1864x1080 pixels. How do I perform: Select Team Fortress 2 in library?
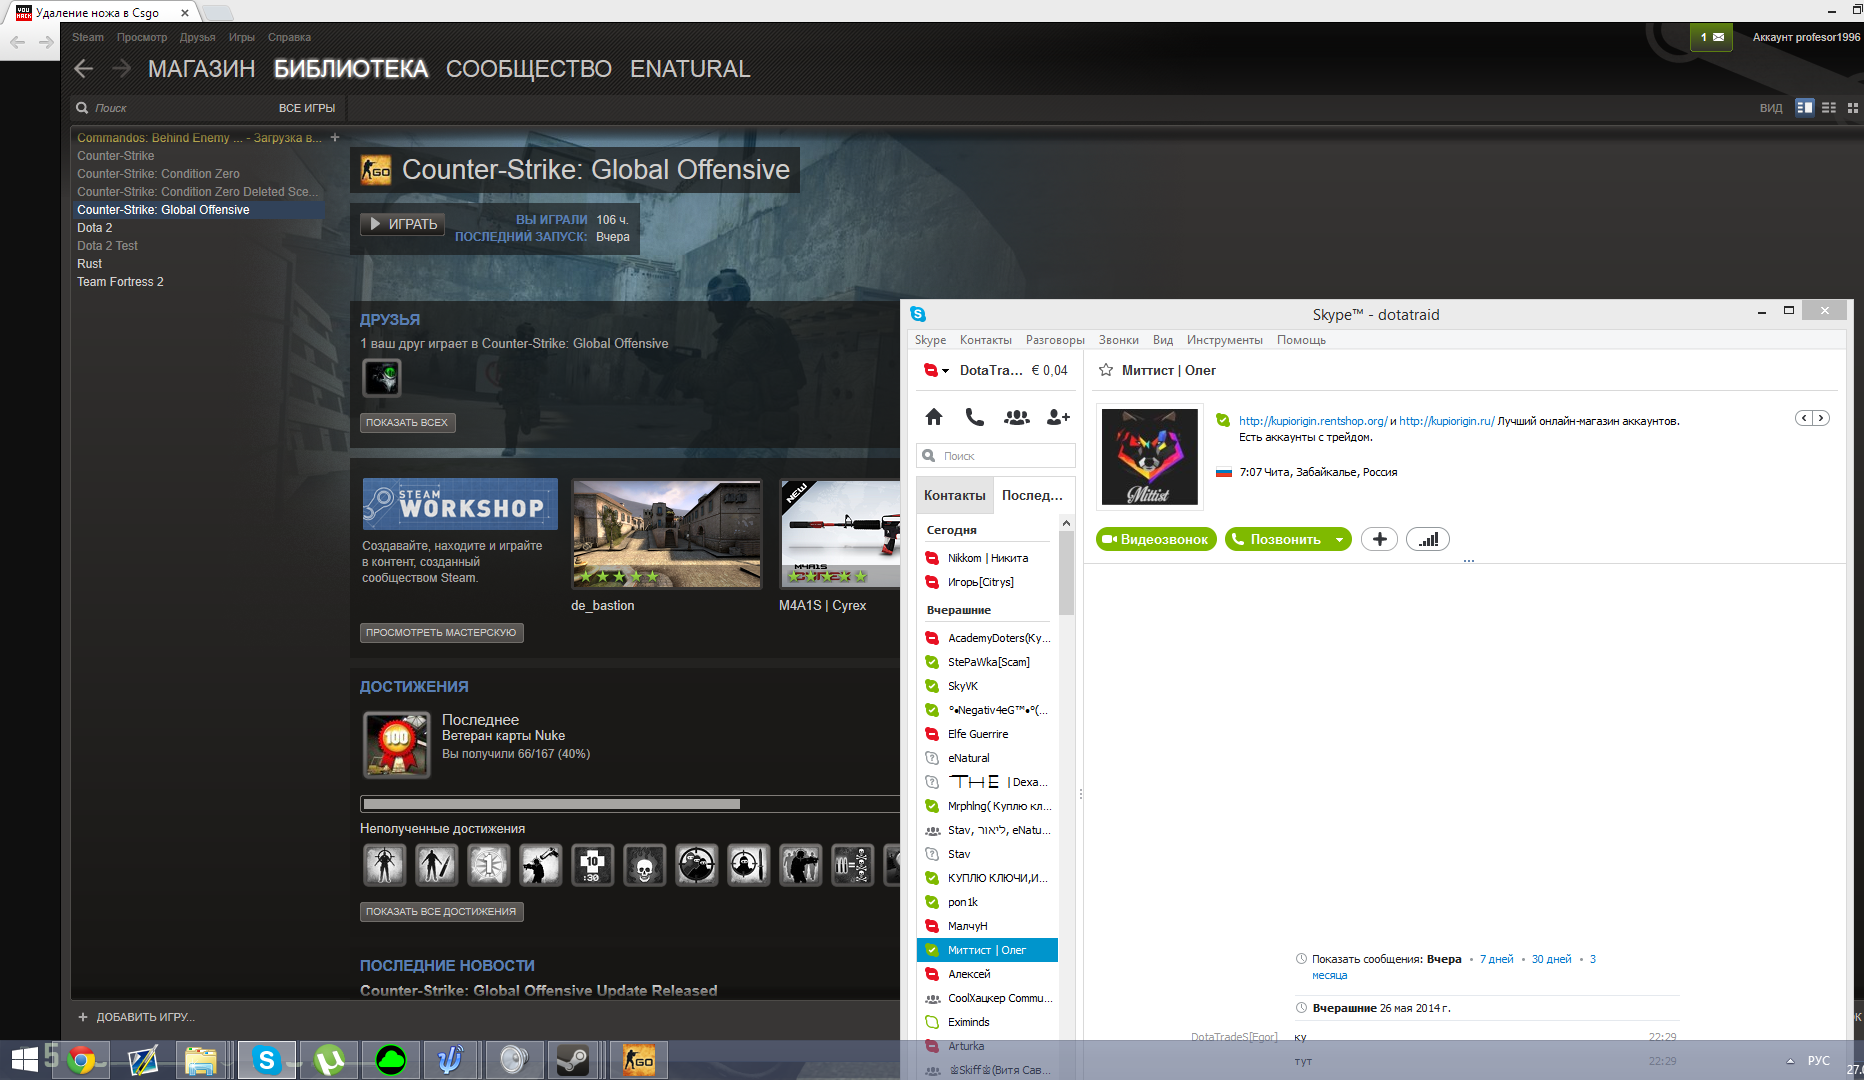click(120, 282)
